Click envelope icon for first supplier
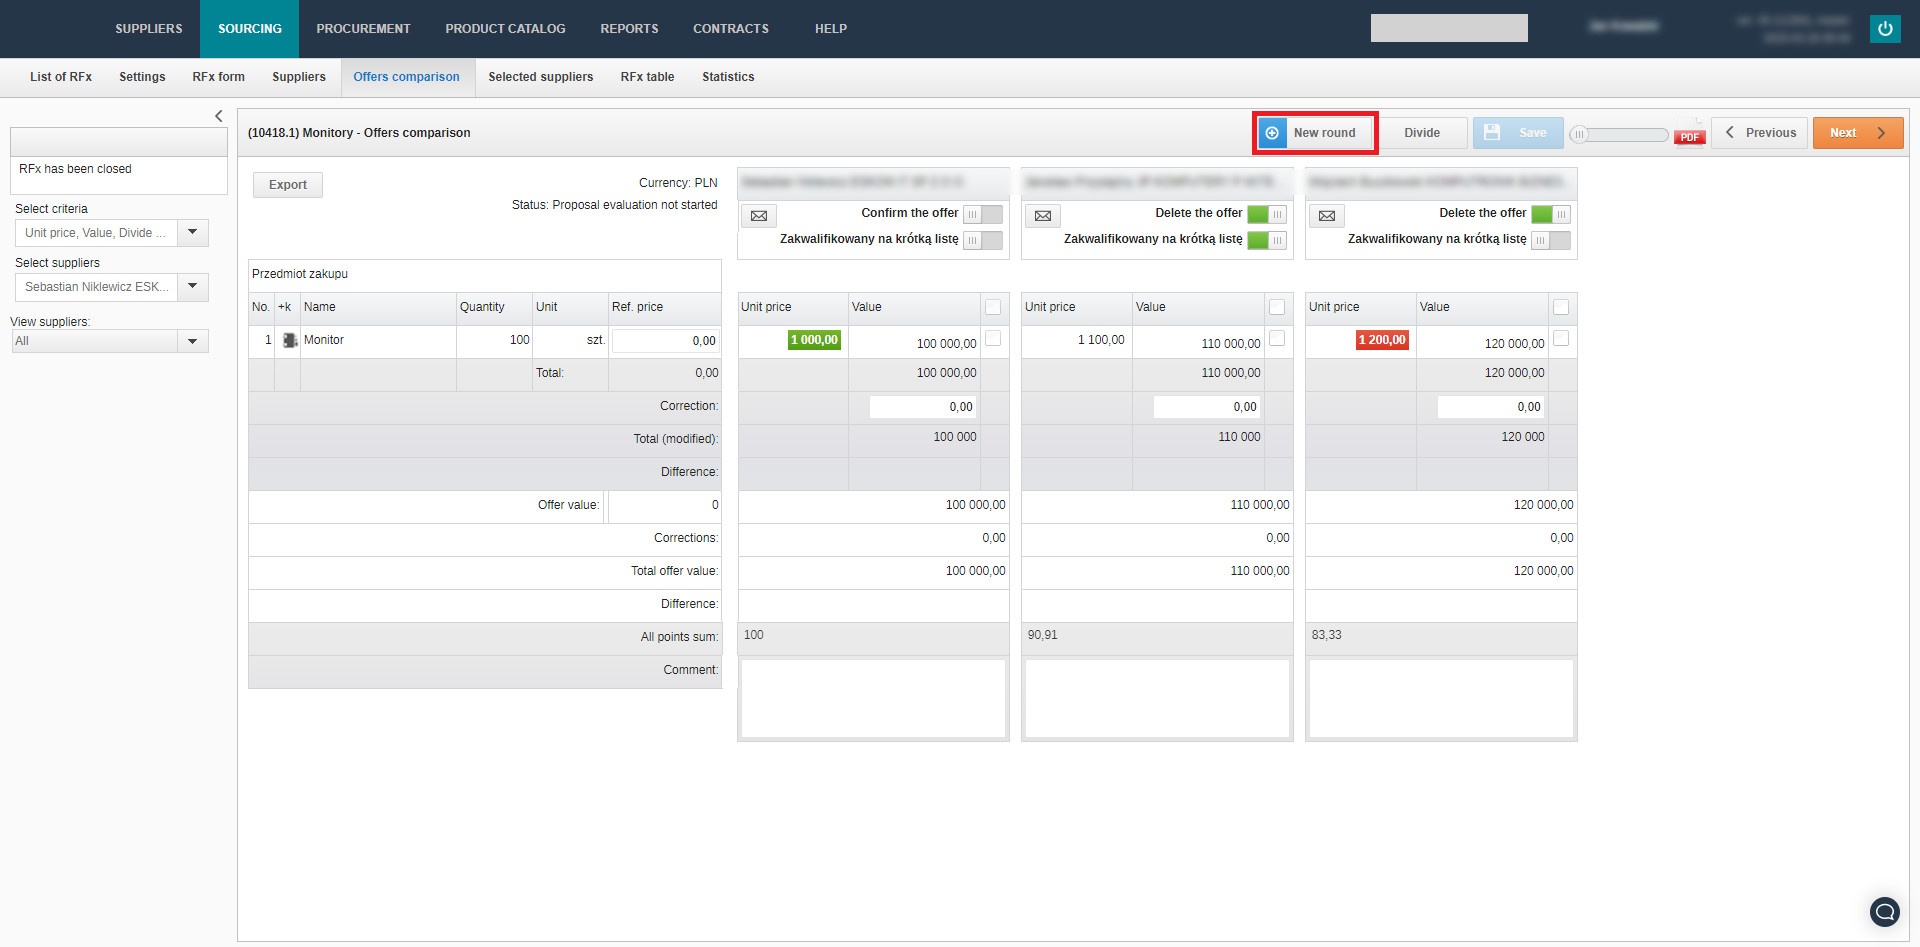Image resolution: width=1920 pixels, height=947 pixels. (759, 216)
